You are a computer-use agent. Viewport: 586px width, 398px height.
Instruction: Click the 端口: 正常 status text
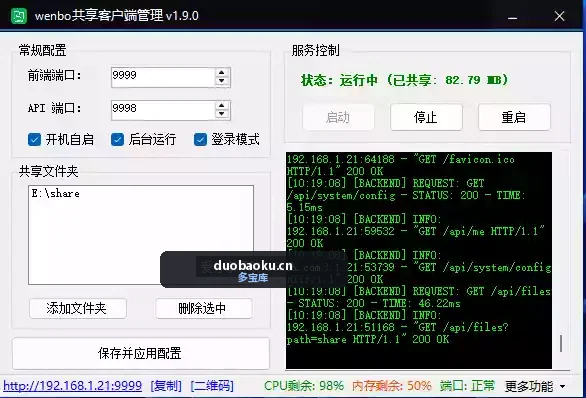tap(467, 386)
